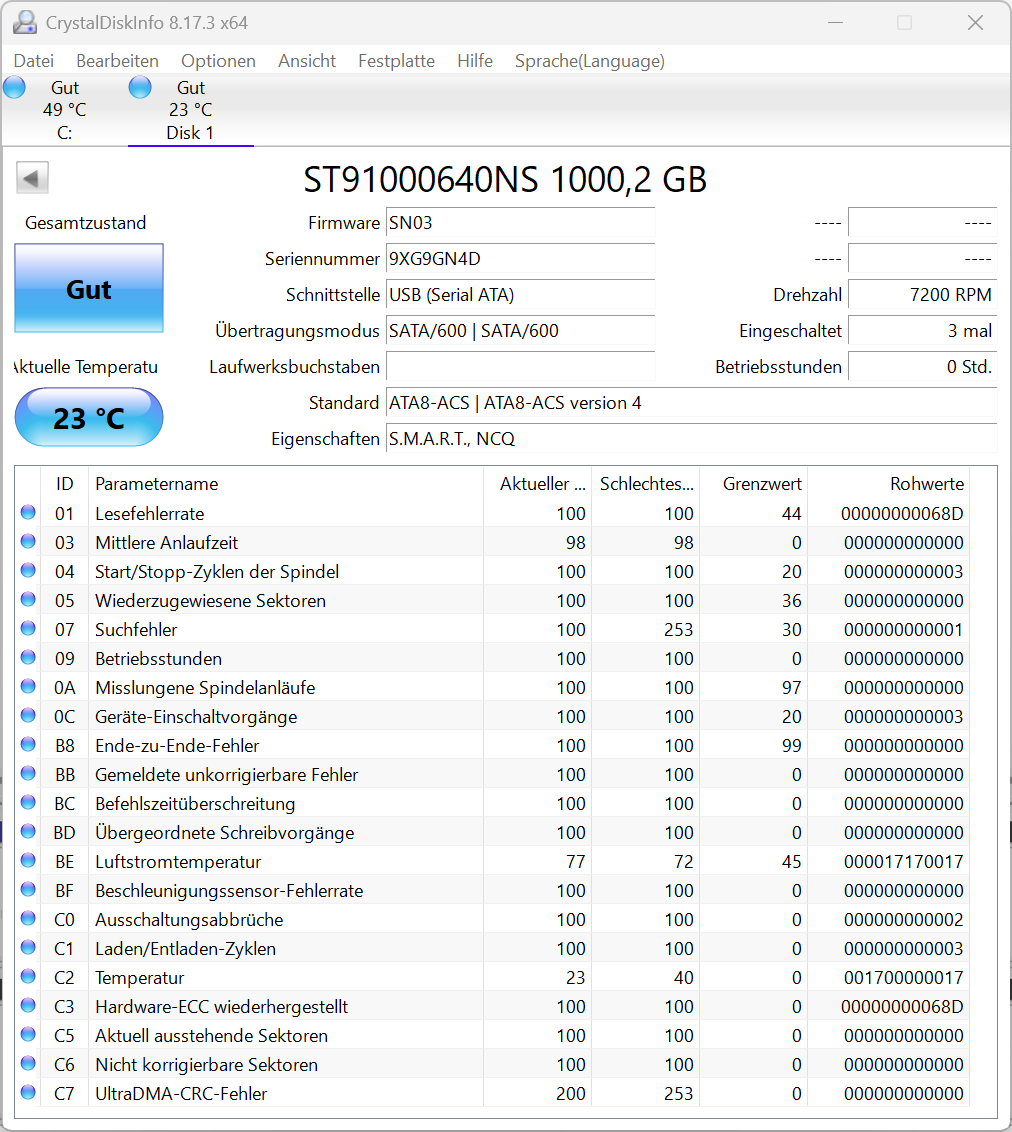Open the Optionen menu
1012x1132 pixels.
coord(219,61)
